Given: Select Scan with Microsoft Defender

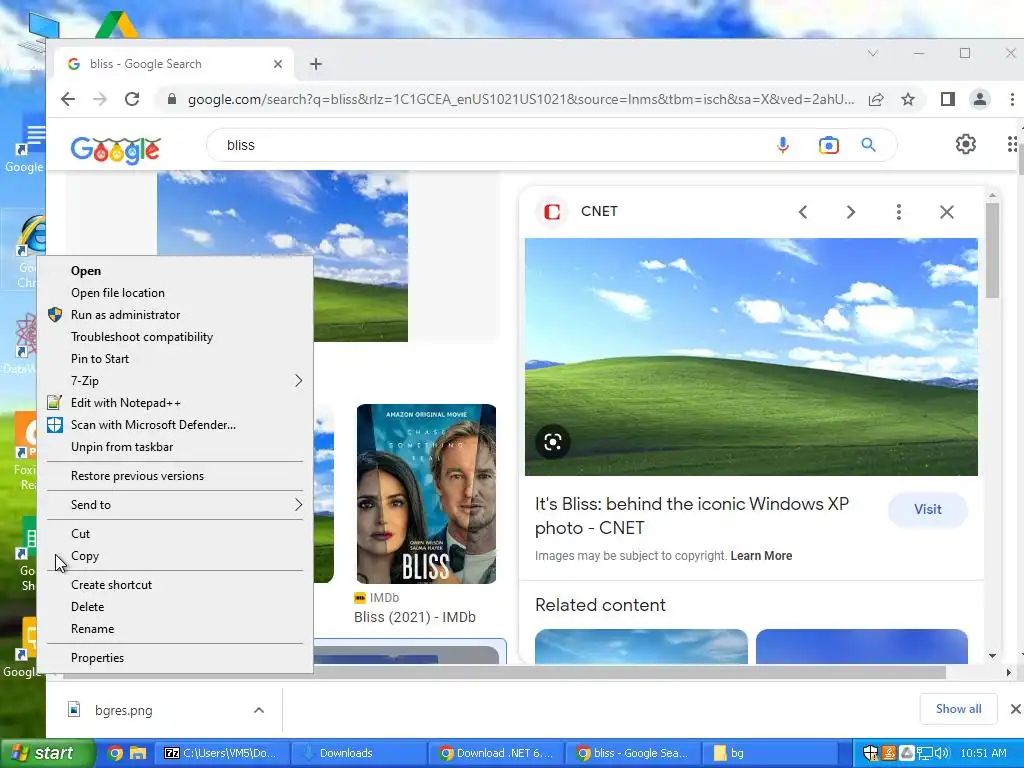Looking at the screenshot, I should click(175, 424).
